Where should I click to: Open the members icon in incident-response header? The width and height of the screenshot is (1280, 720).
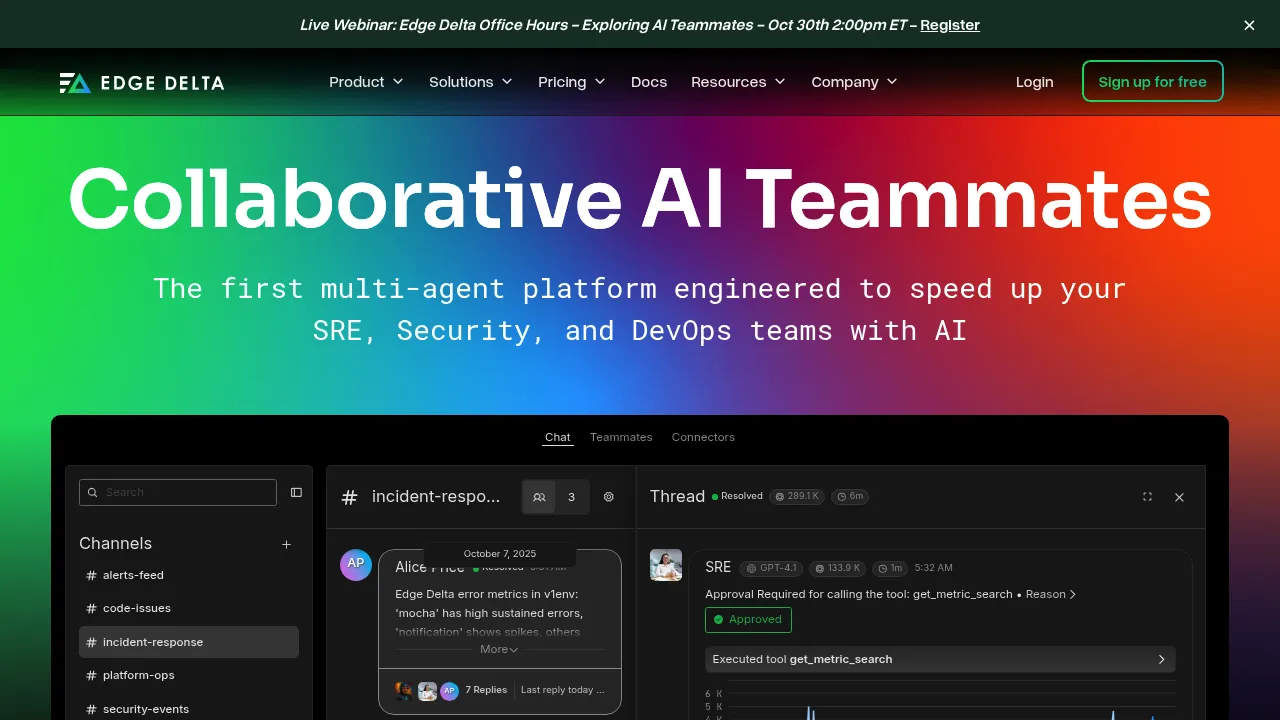[539, 497]
